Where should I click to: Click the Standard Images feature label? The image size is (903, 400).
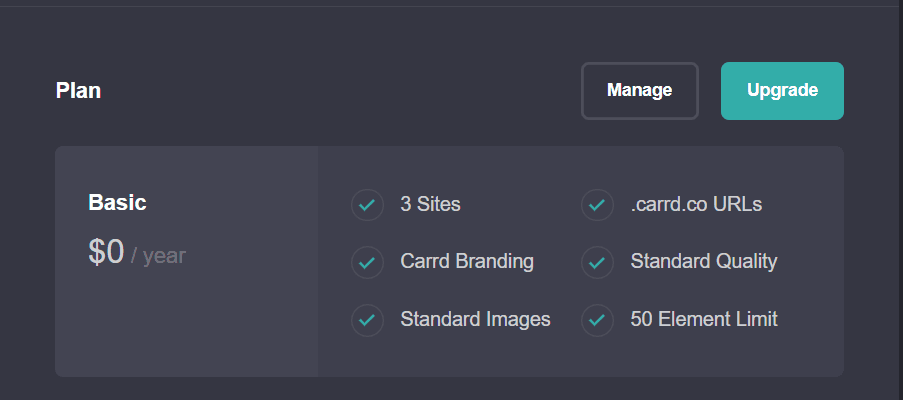click(x=475, y=320)
